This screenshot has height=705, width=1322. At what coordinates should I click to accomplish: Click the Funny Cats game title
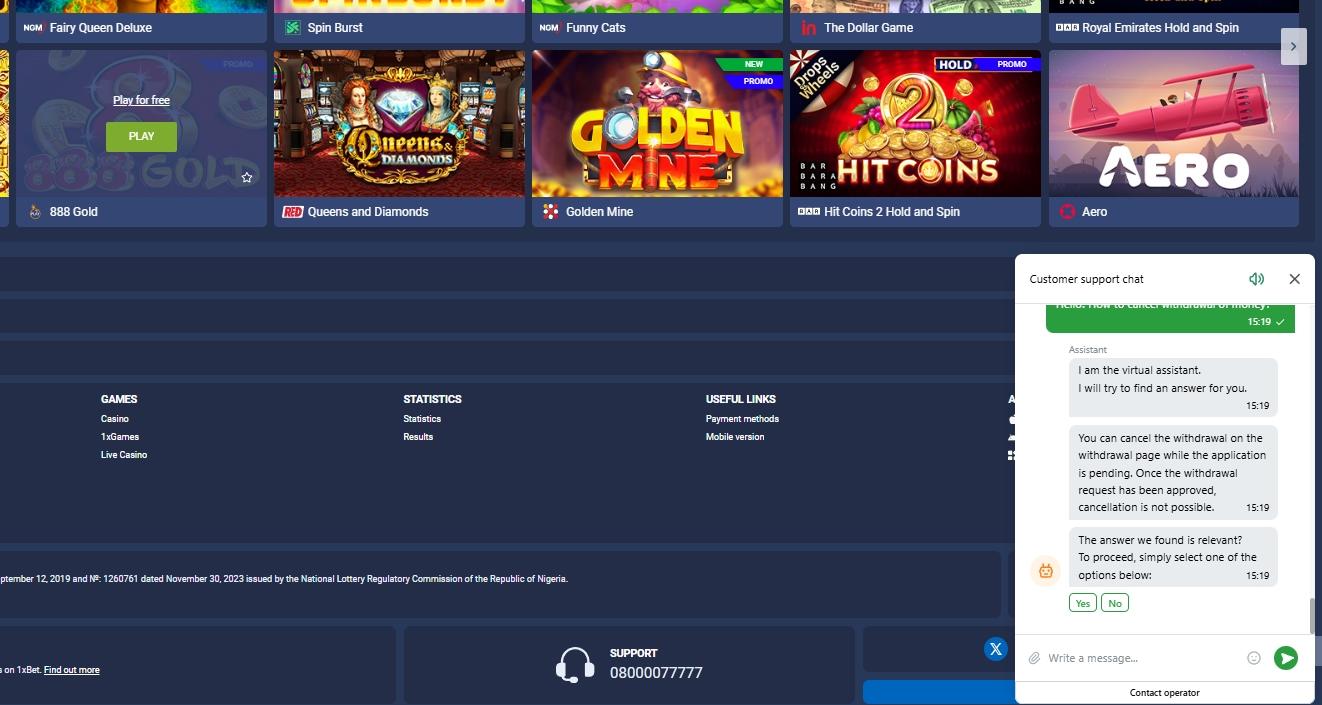click(596, 28)
